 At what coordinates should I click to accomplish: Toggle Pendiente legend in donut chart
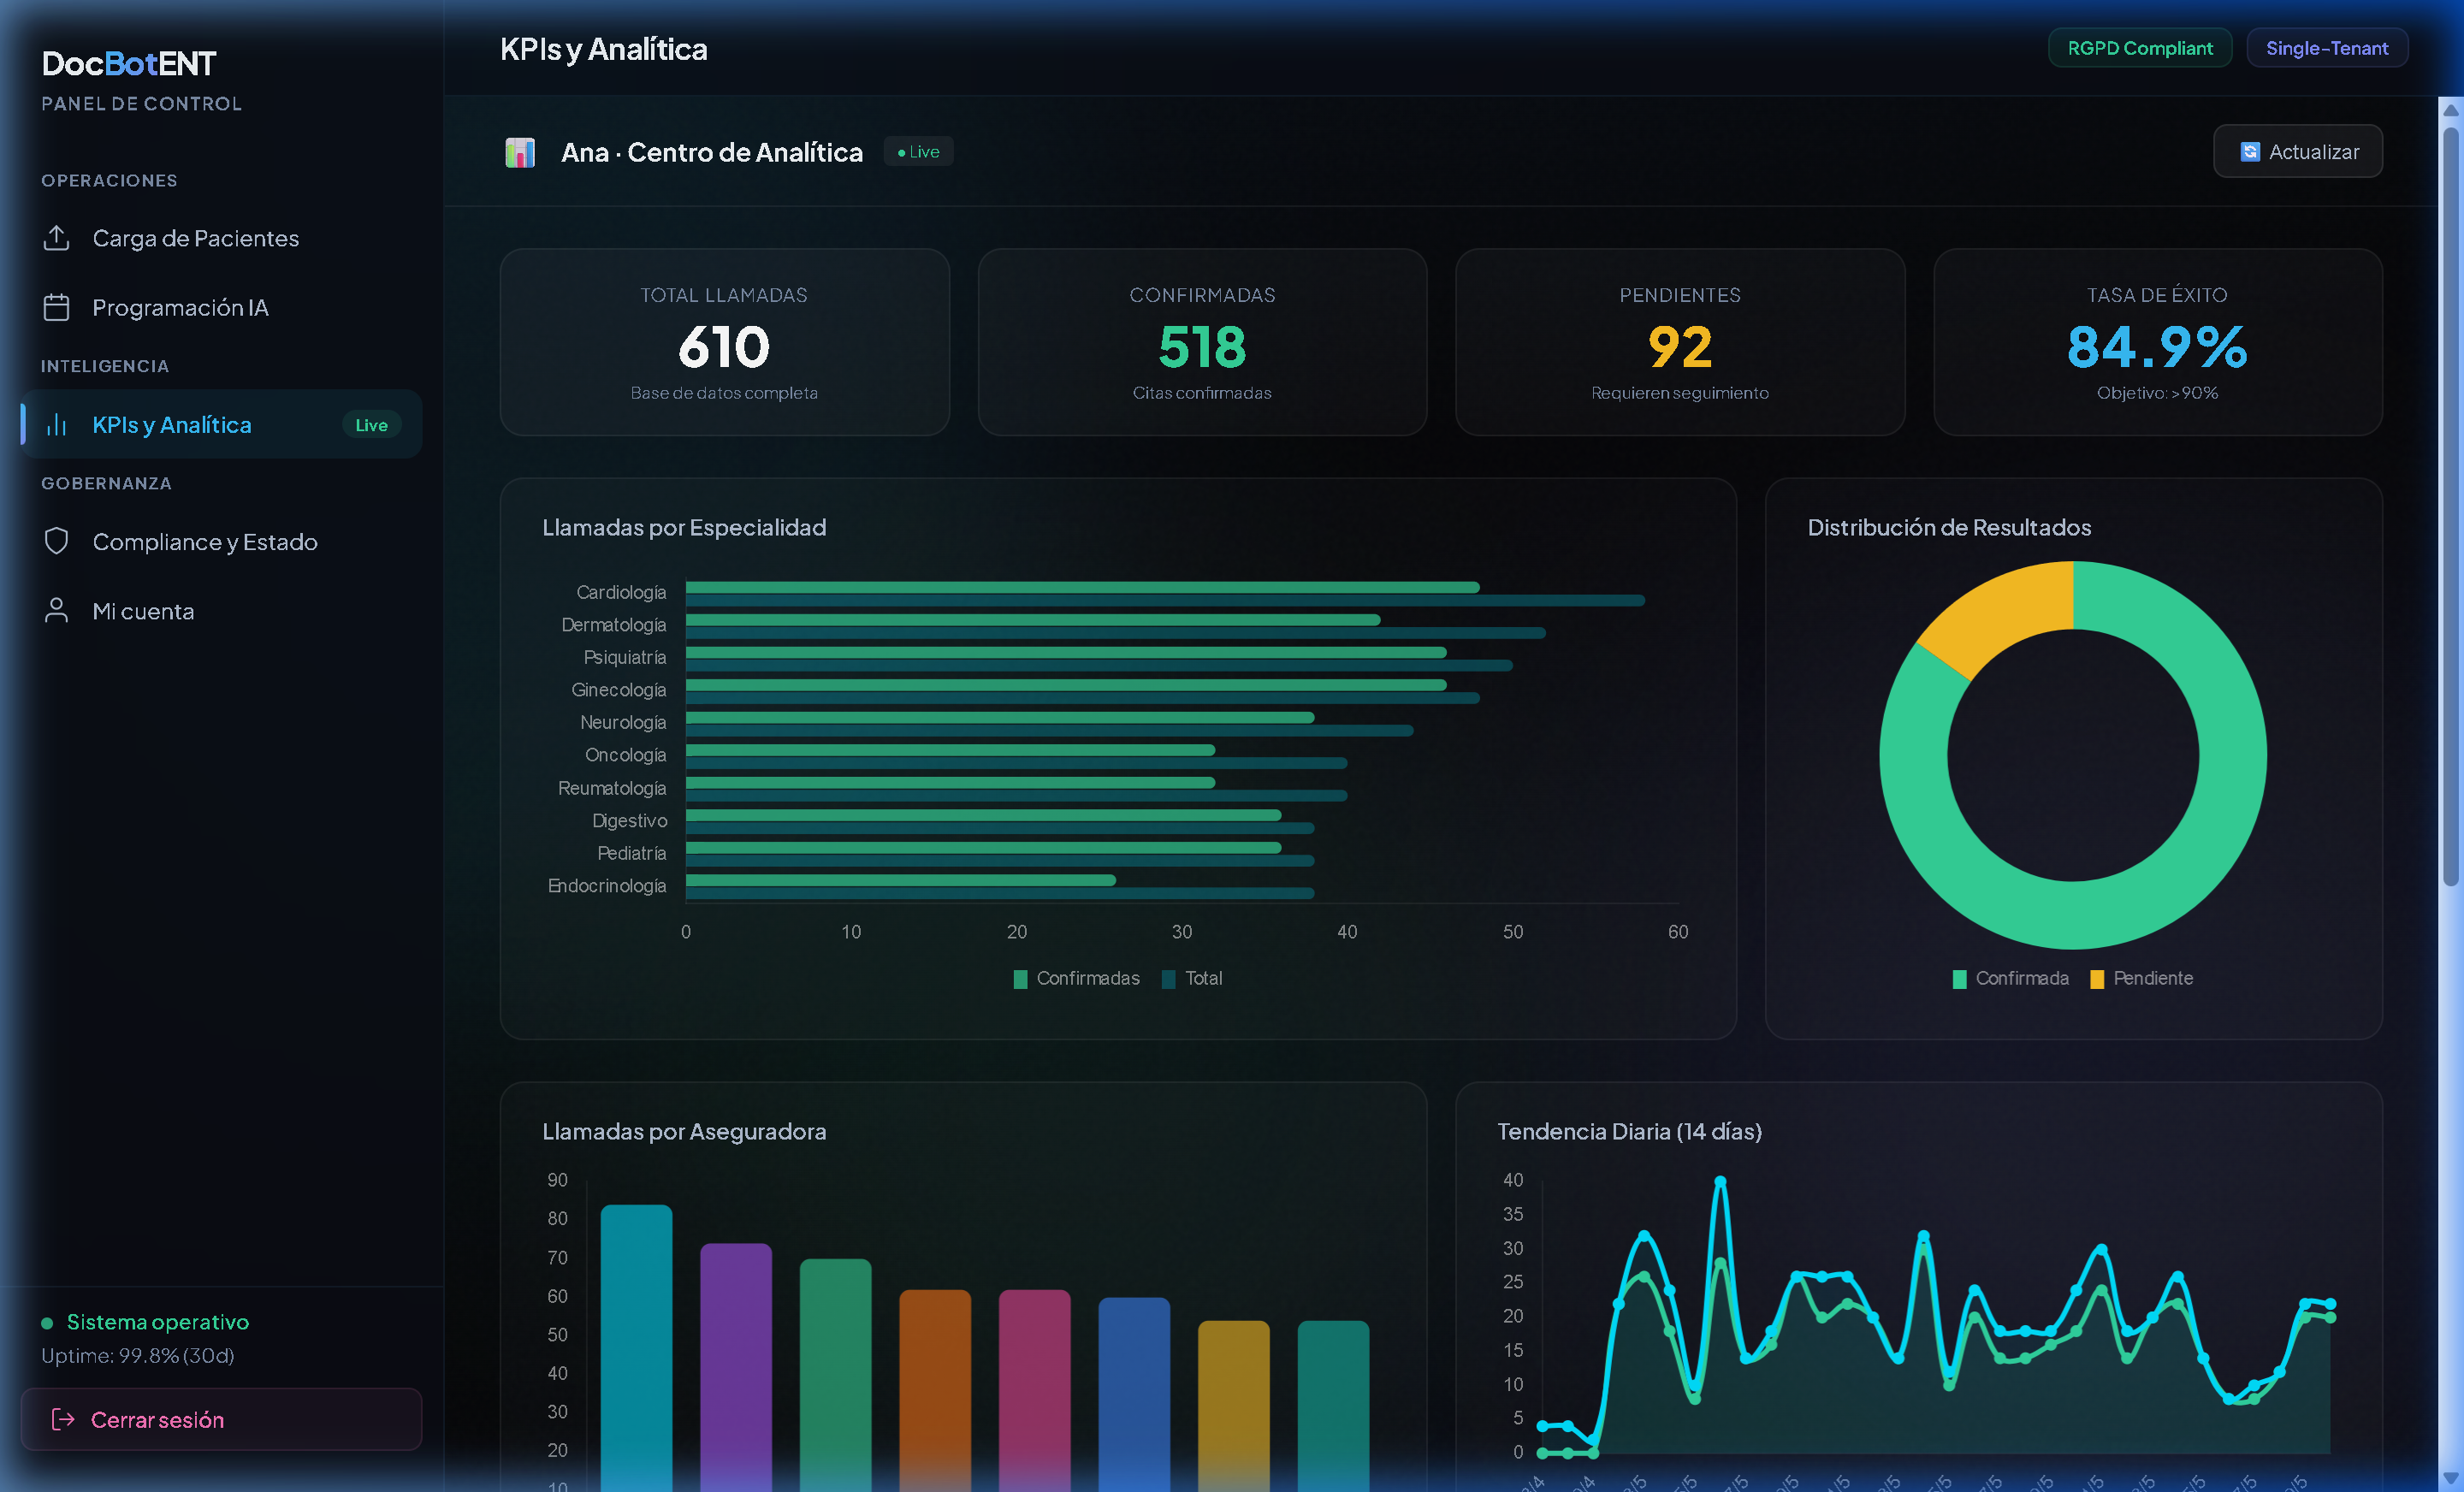tap(2141, 978)
